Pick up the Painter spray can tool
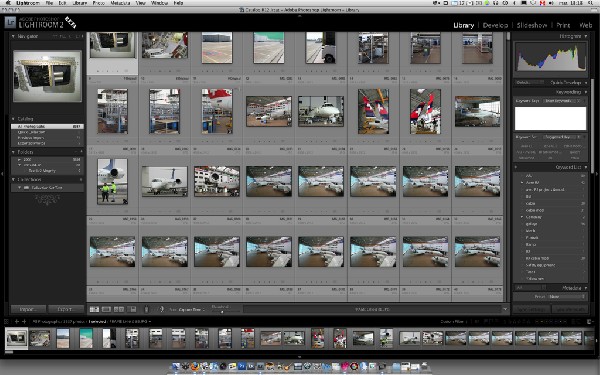Image resolution: width=600 pixels, height=375 pixels. [146, 309]
